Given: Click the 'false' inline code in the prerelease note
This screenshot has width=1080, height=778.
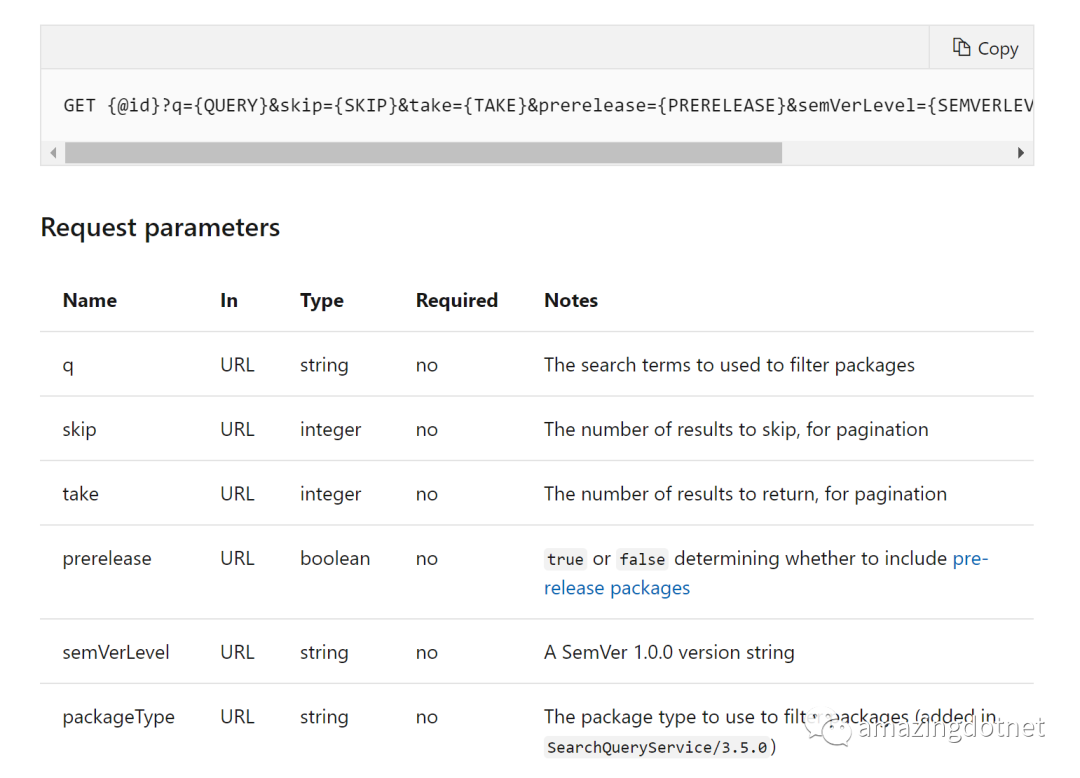Looking at the screenshot, I should tap(642, 559).
